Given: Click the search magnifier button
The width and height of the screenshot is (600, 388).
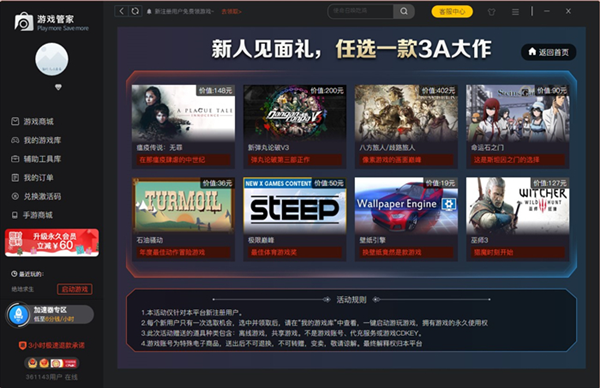Looking at the screenshot, I should point(404,11).
